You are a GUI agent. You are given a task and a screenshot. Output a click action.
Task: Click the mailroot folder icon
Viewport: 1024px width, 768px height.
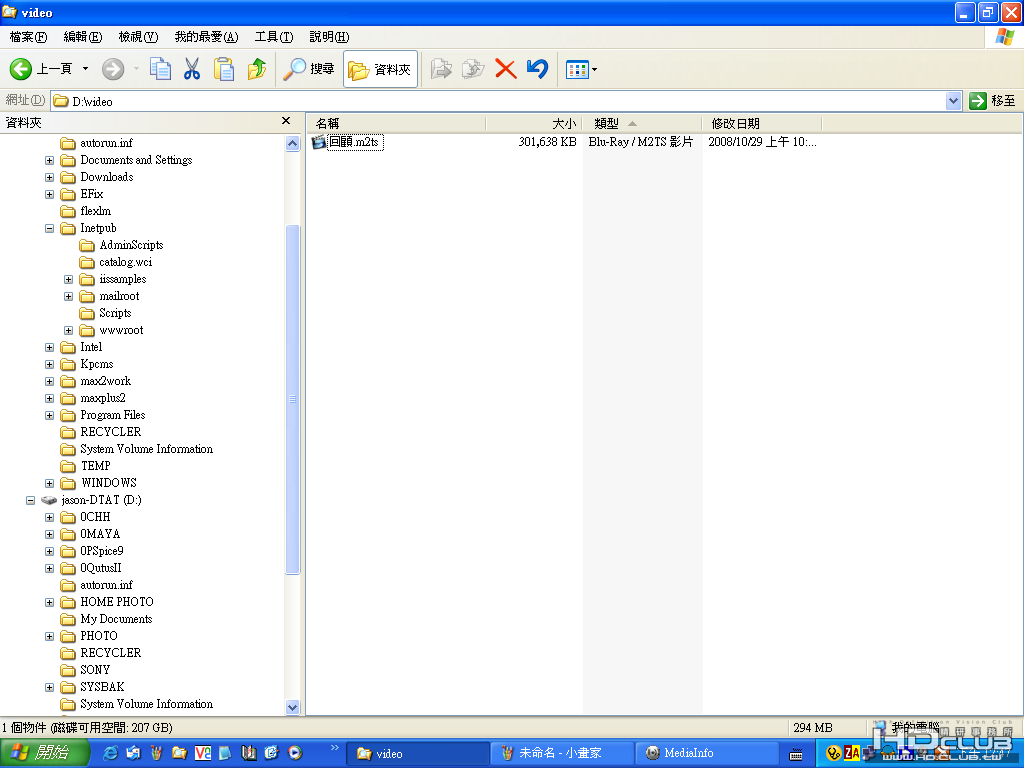click(87, 296)
